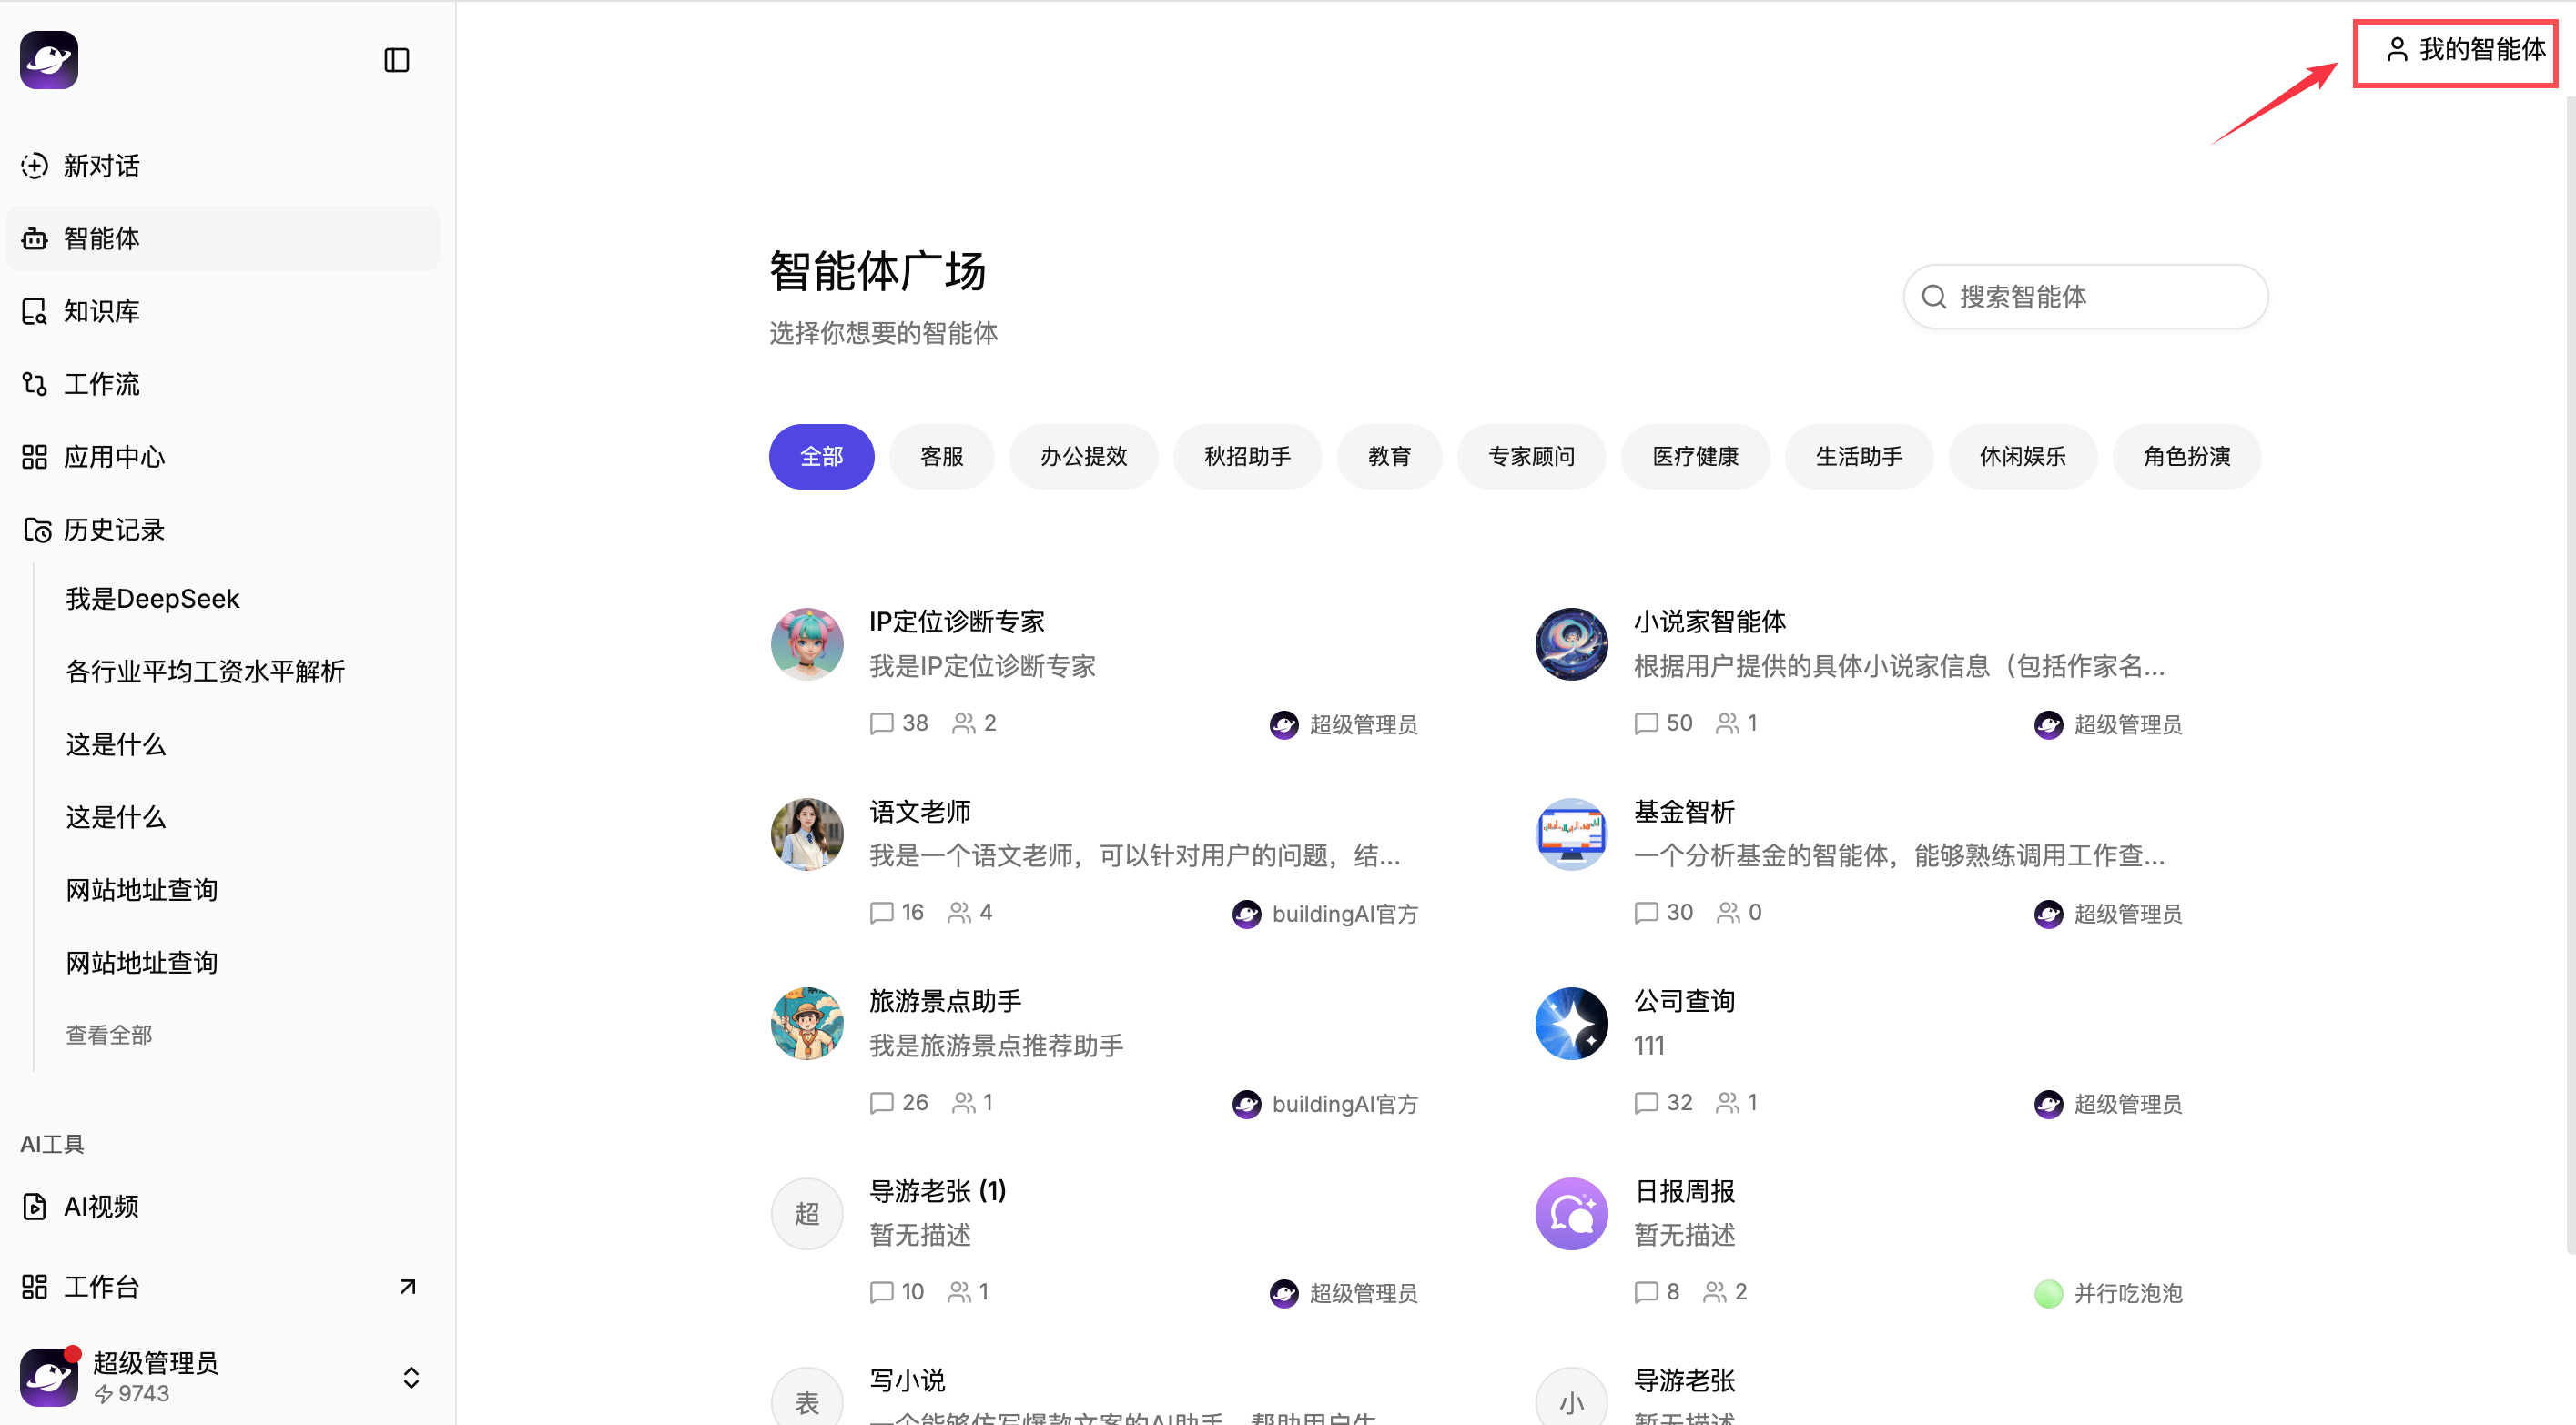
Task: Select the 客服 category tab
Action: click(x=942, y=457)
